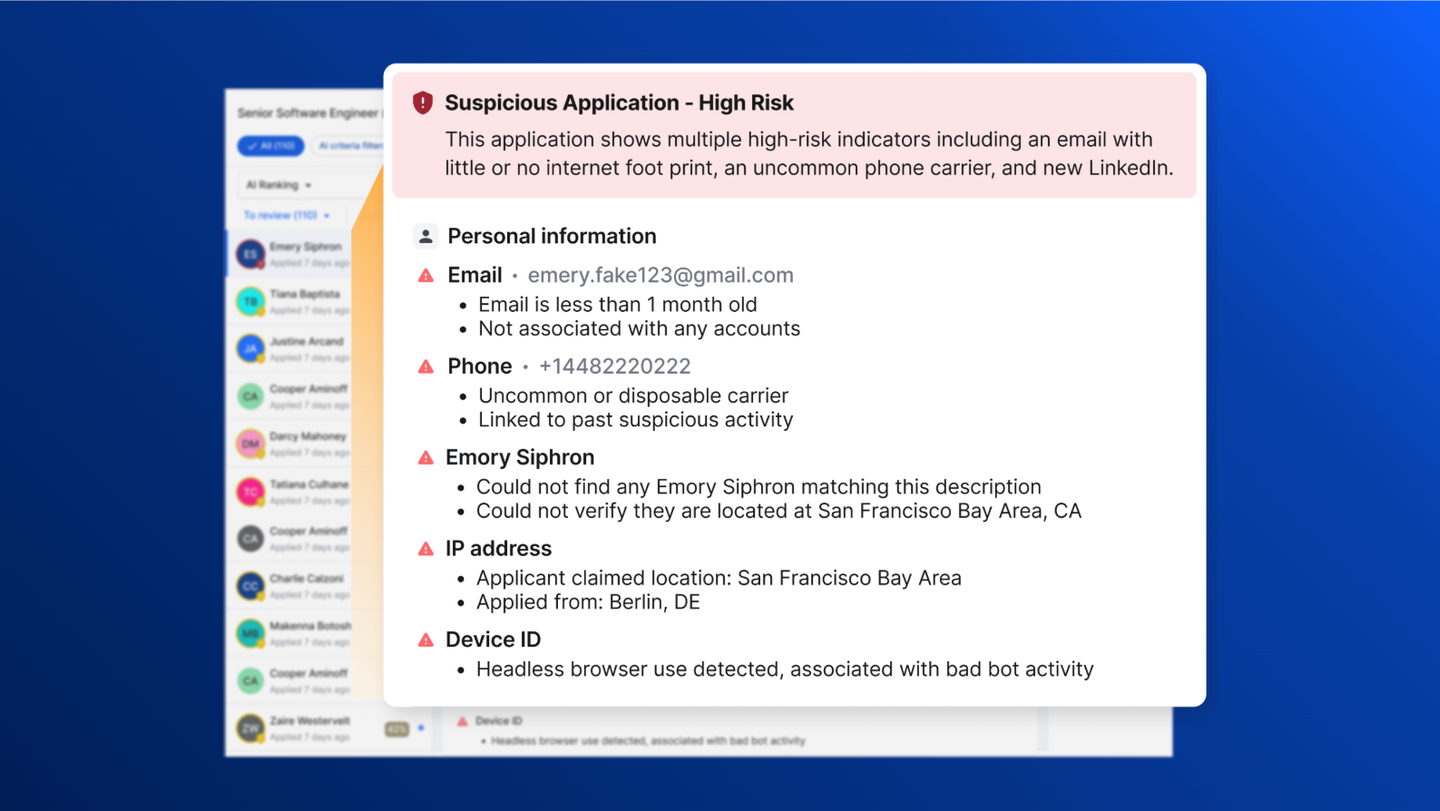Click the warning triangle beside Emory Siphron
This screenshot has height=811, width=1440.
click(x=426, y=457)
